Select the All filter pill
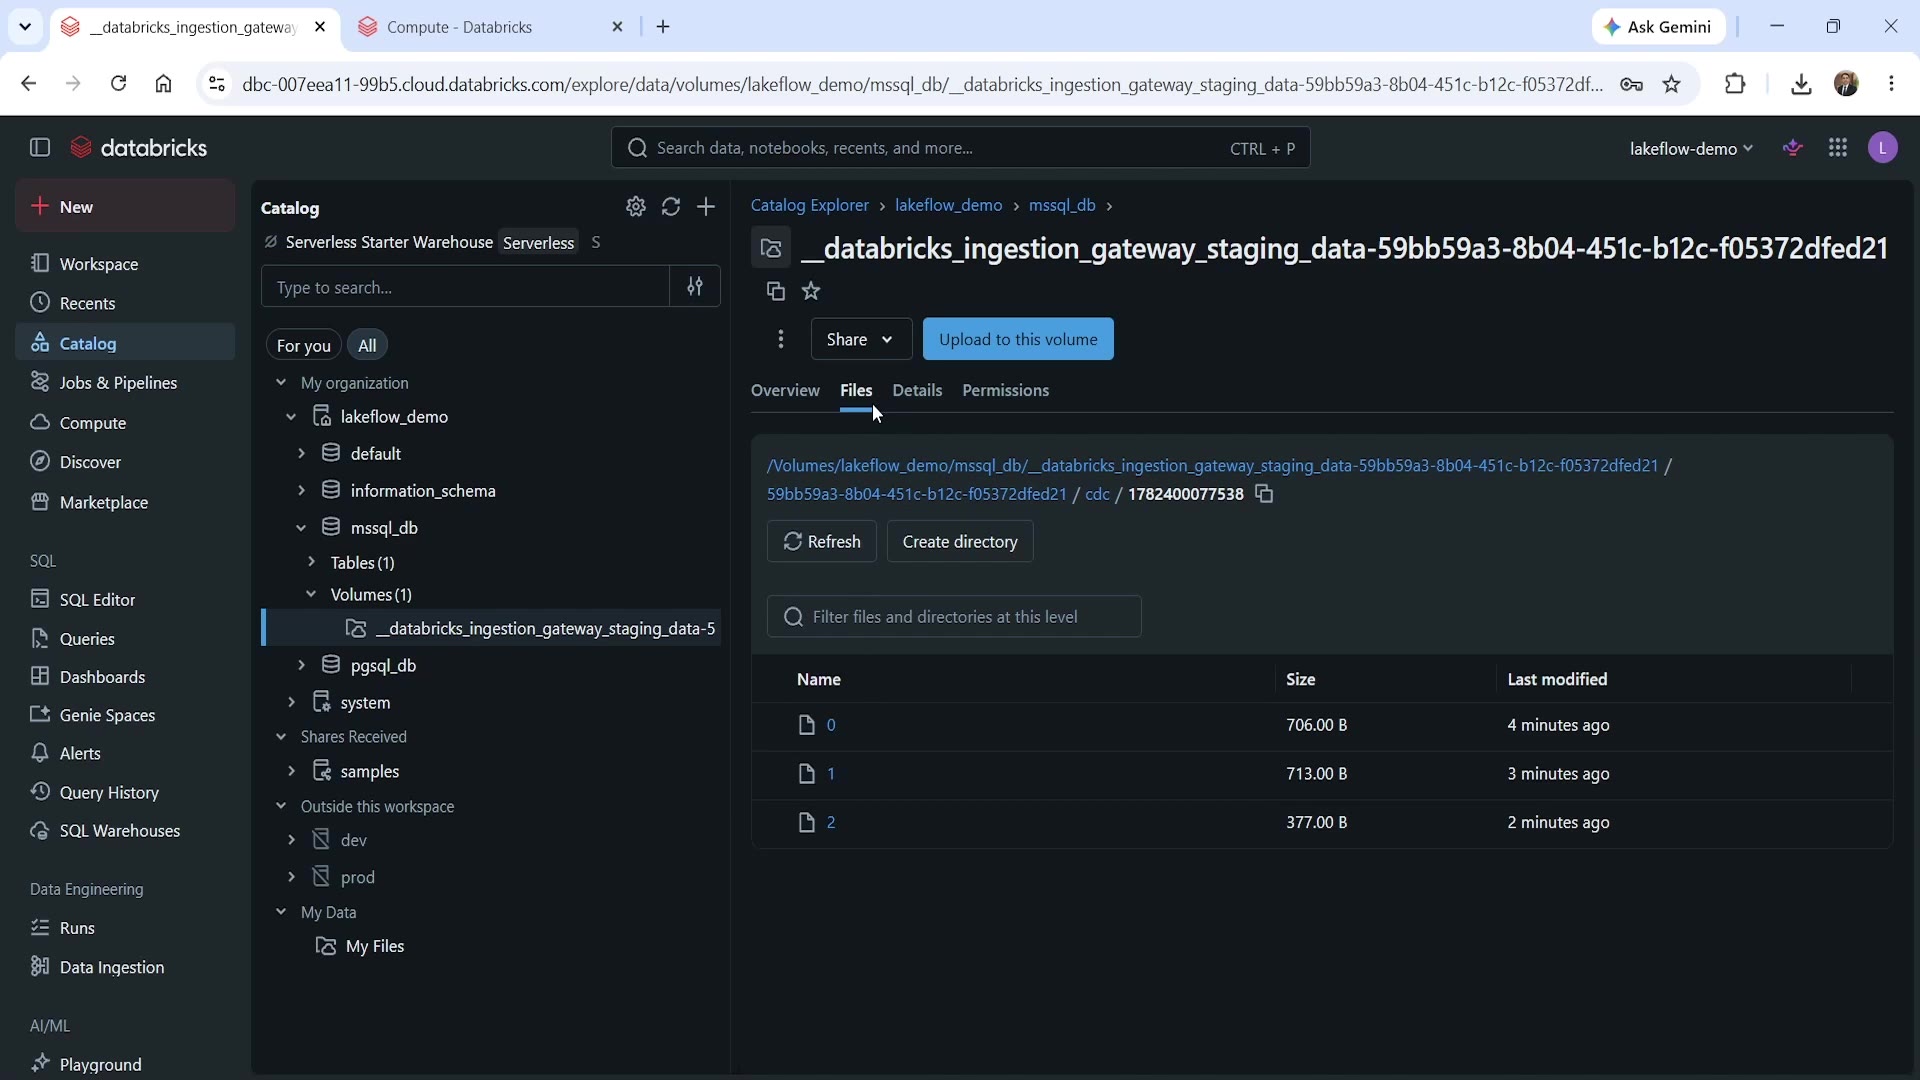Image resolution: width=1920 pixels, height=1080 pixels. coord(367,345)
